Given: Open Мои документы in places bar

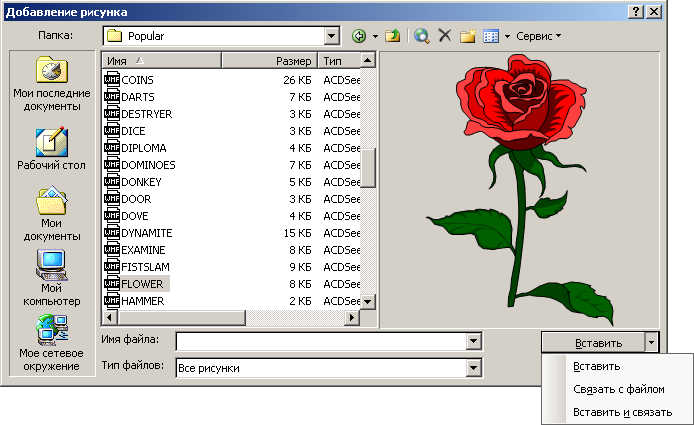Looking at the screenshot, I should [x=52, y=213].
